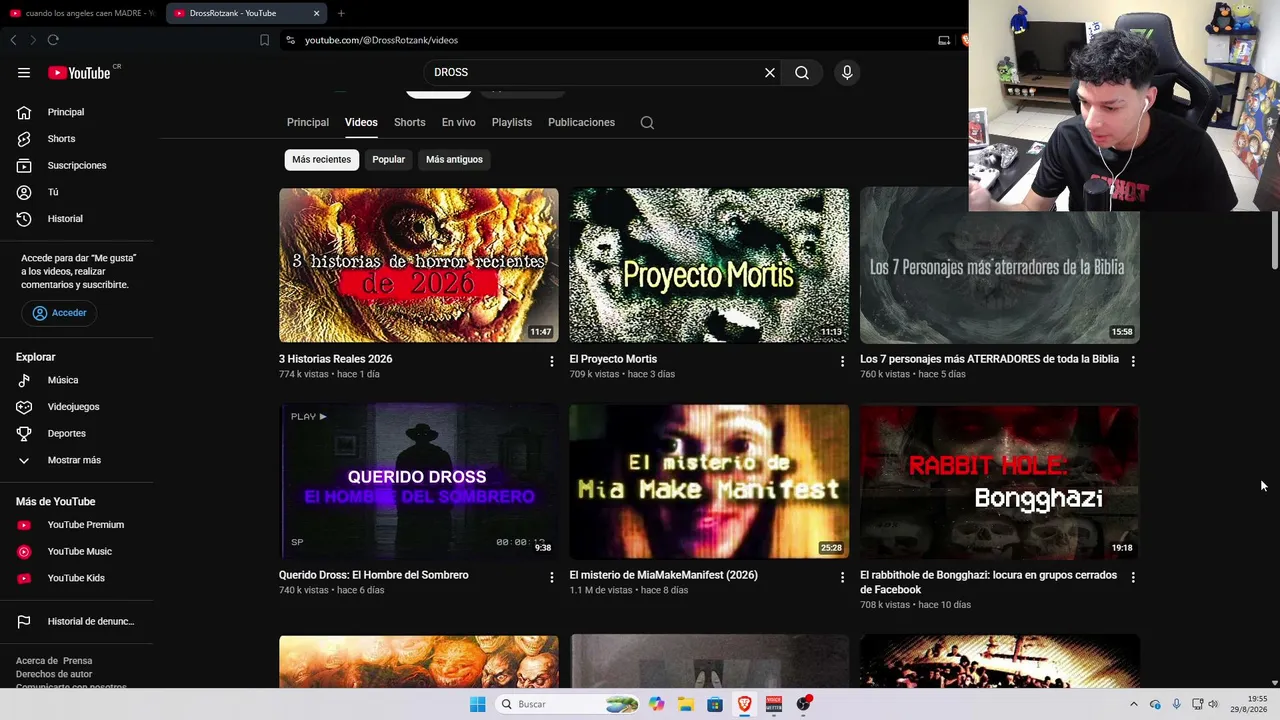Play the Mia Make Manifest thumbnail
The width and height of the screenshot is (1280, 720).
pyautogui.click(x=709, y=481)
